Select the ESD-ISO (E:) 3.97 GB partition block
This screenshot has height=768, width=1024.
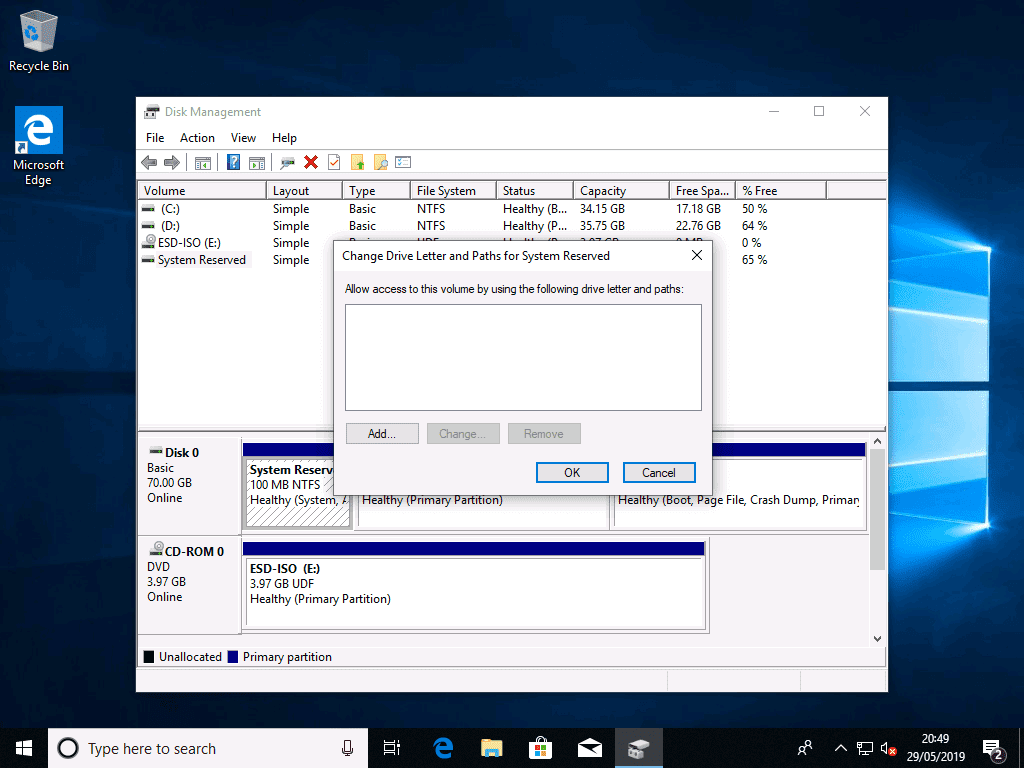[x=475, y=592]
